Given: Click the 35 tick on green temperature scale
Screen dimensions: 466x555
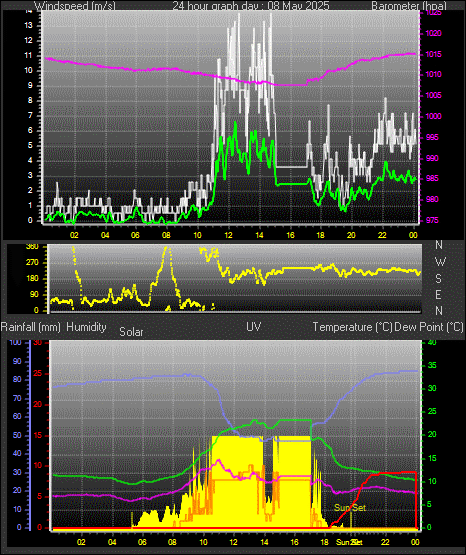Looking at the screenshot, I should pyautogui.click(x=432, y=365).
